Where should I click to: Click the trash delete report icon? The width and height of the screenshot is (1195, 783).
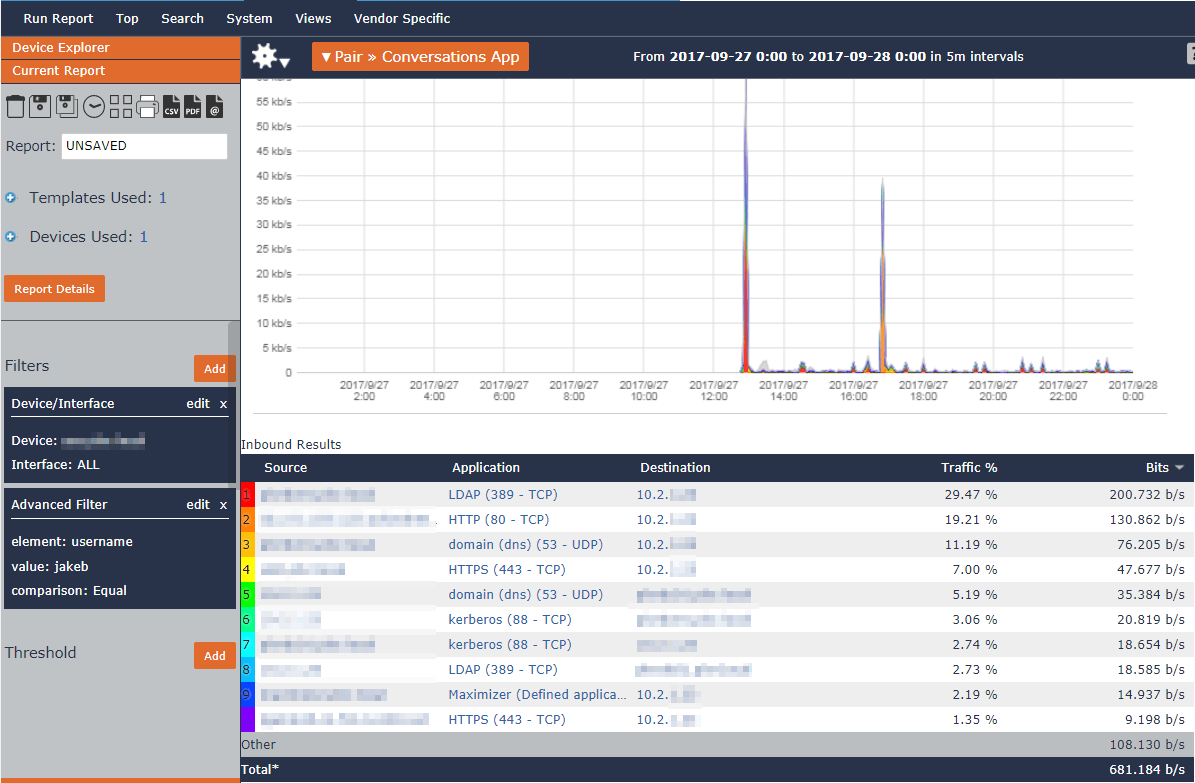click(15, 106)
